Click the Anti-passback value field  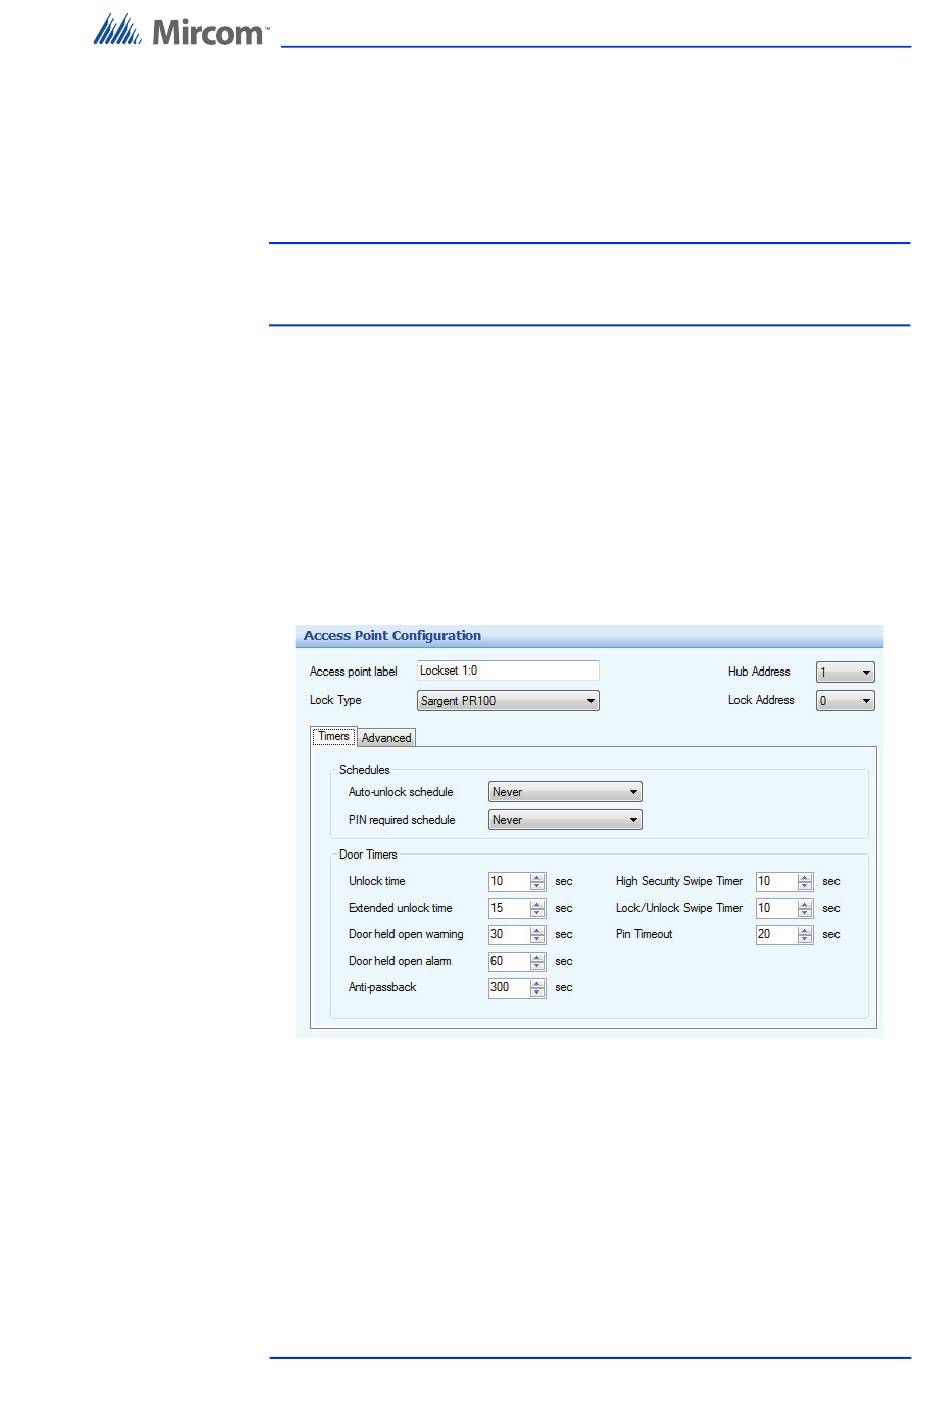[x=508, y=988]
